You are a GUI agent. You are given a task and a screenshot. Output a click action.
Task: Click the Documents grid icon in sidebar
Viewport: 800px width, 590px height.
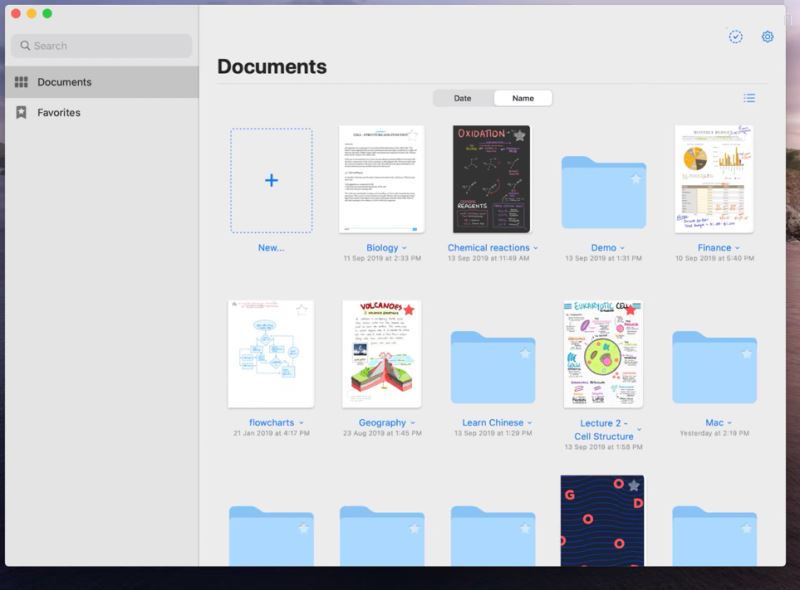[x=21, y=82]
